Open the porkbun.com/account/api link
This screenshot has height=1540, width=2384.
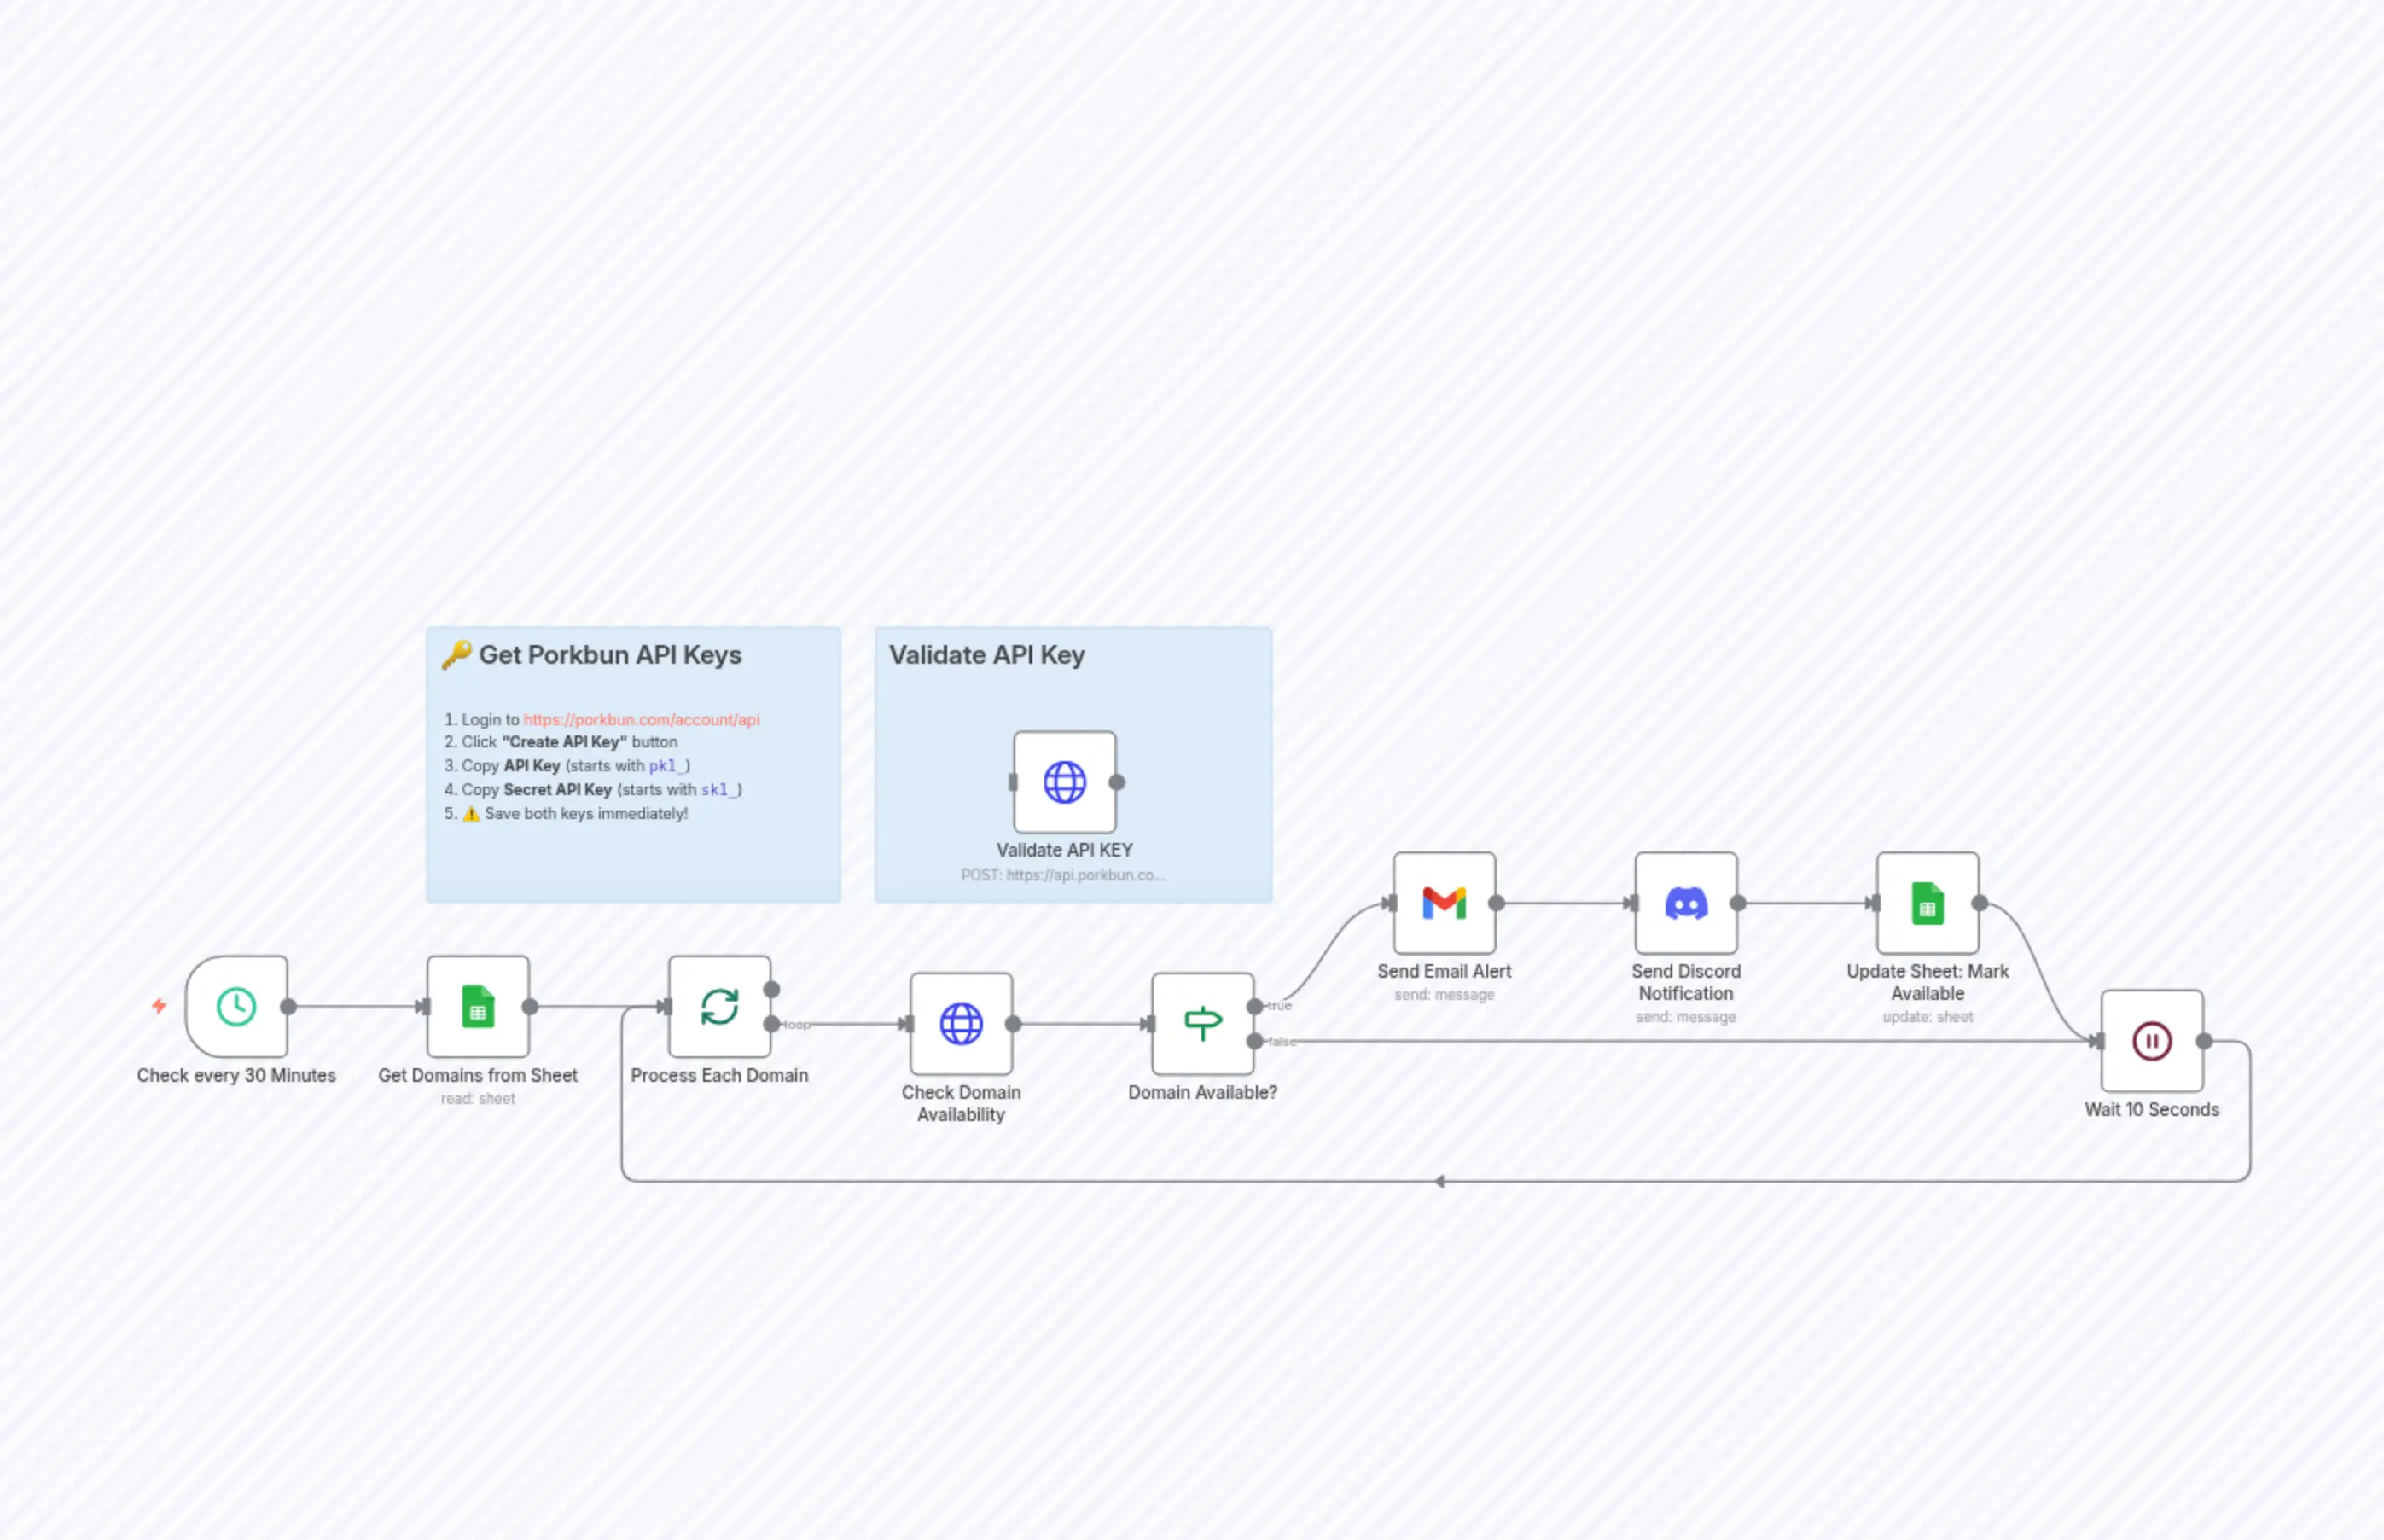[641, 719]
